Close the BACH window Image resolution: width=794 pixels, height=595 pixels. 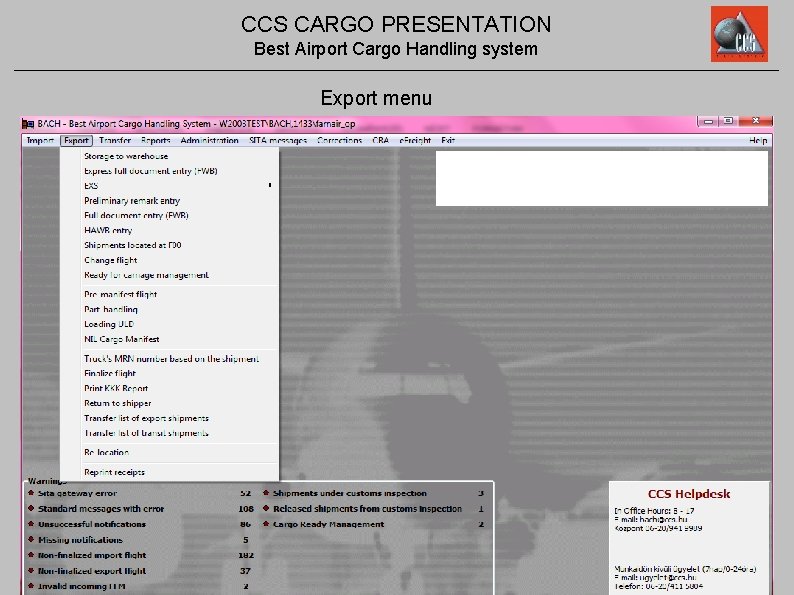coord(756,122)
